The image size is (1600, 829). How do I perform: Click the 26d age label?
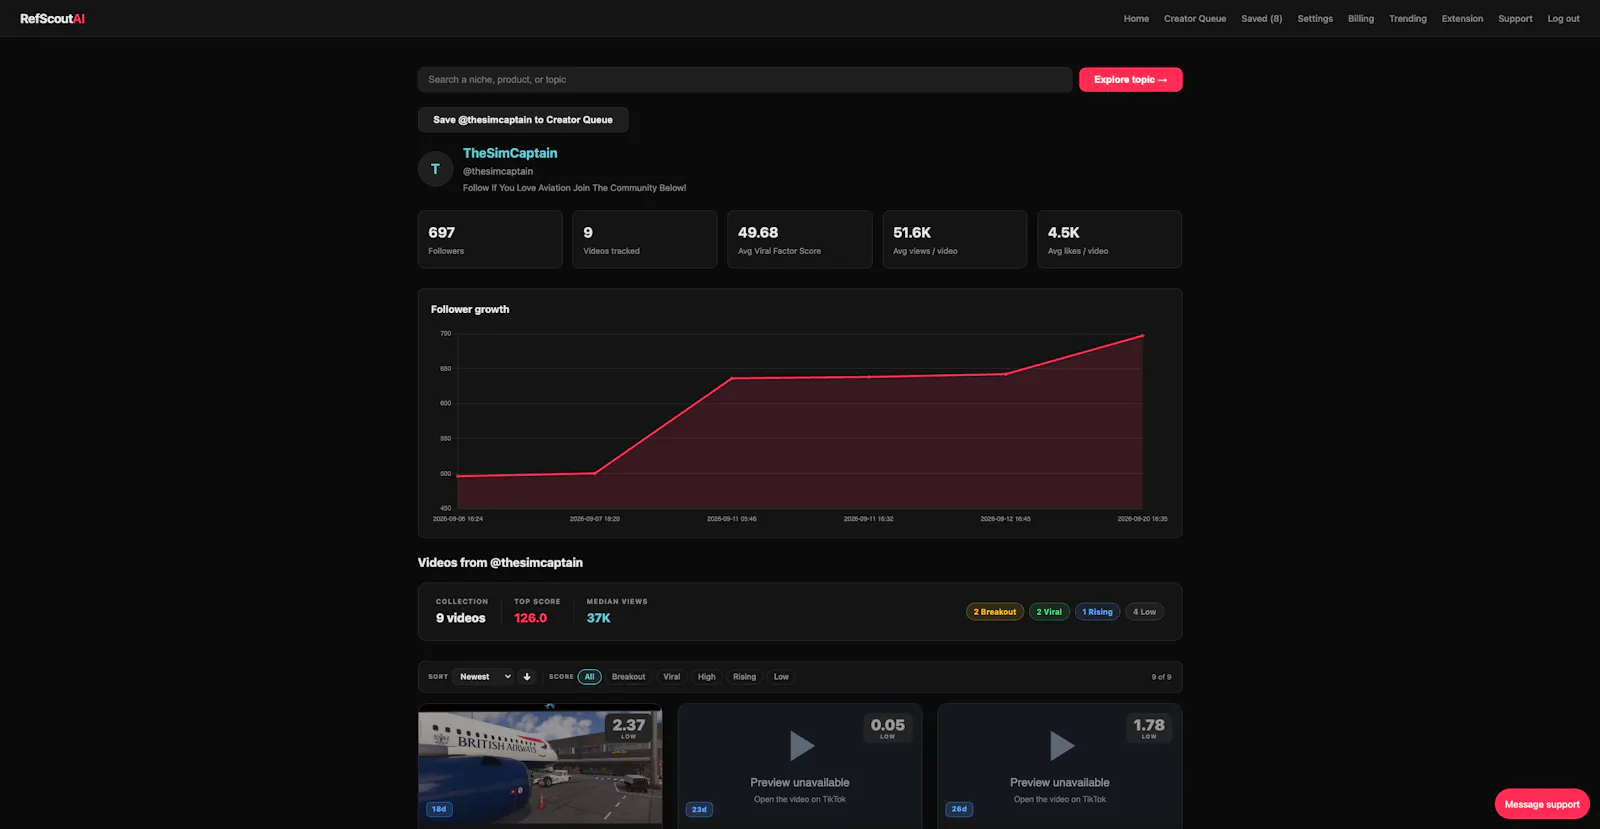(959, 809)
